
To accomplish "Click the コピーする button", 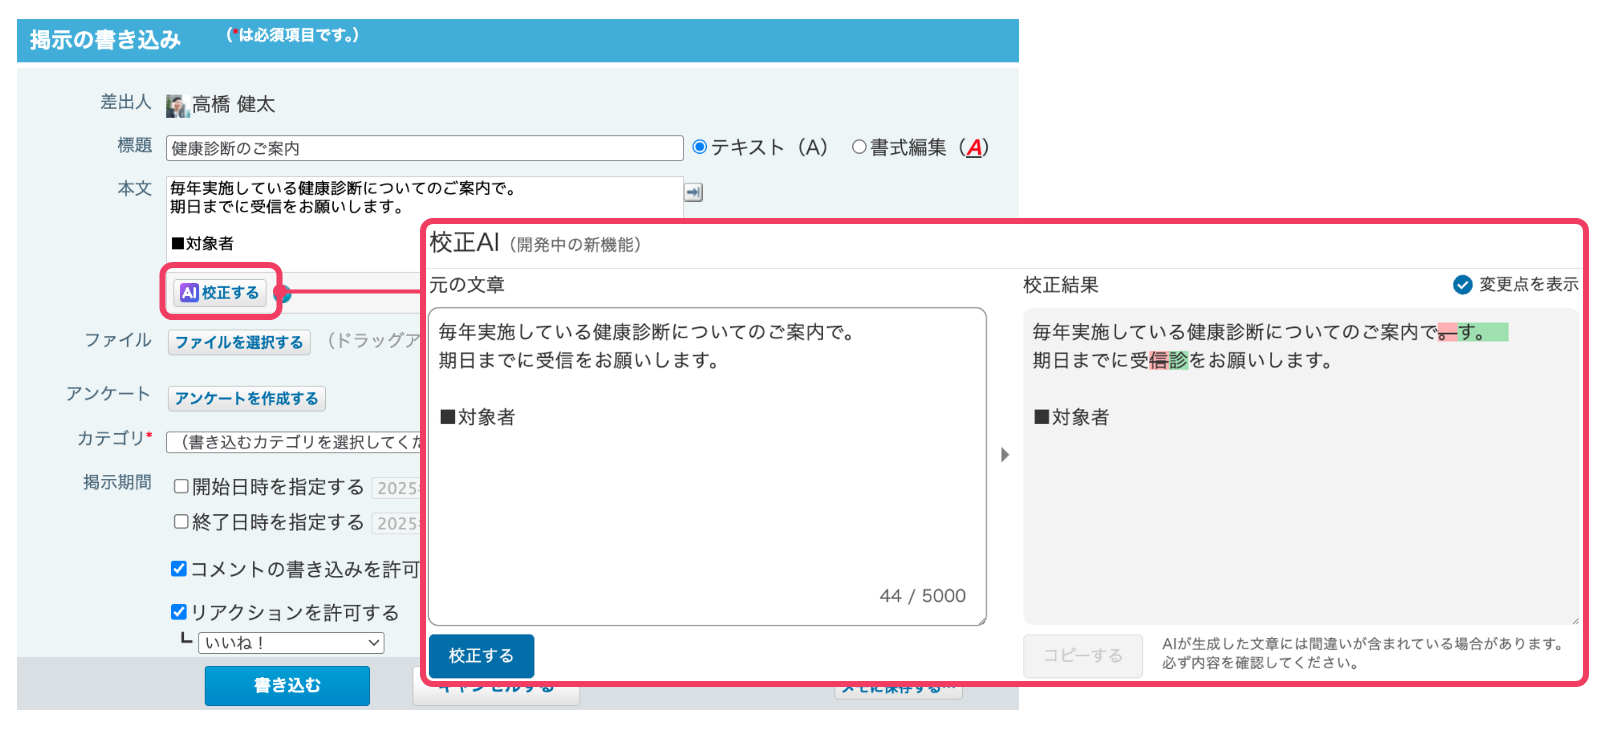I will point(1082,656).
